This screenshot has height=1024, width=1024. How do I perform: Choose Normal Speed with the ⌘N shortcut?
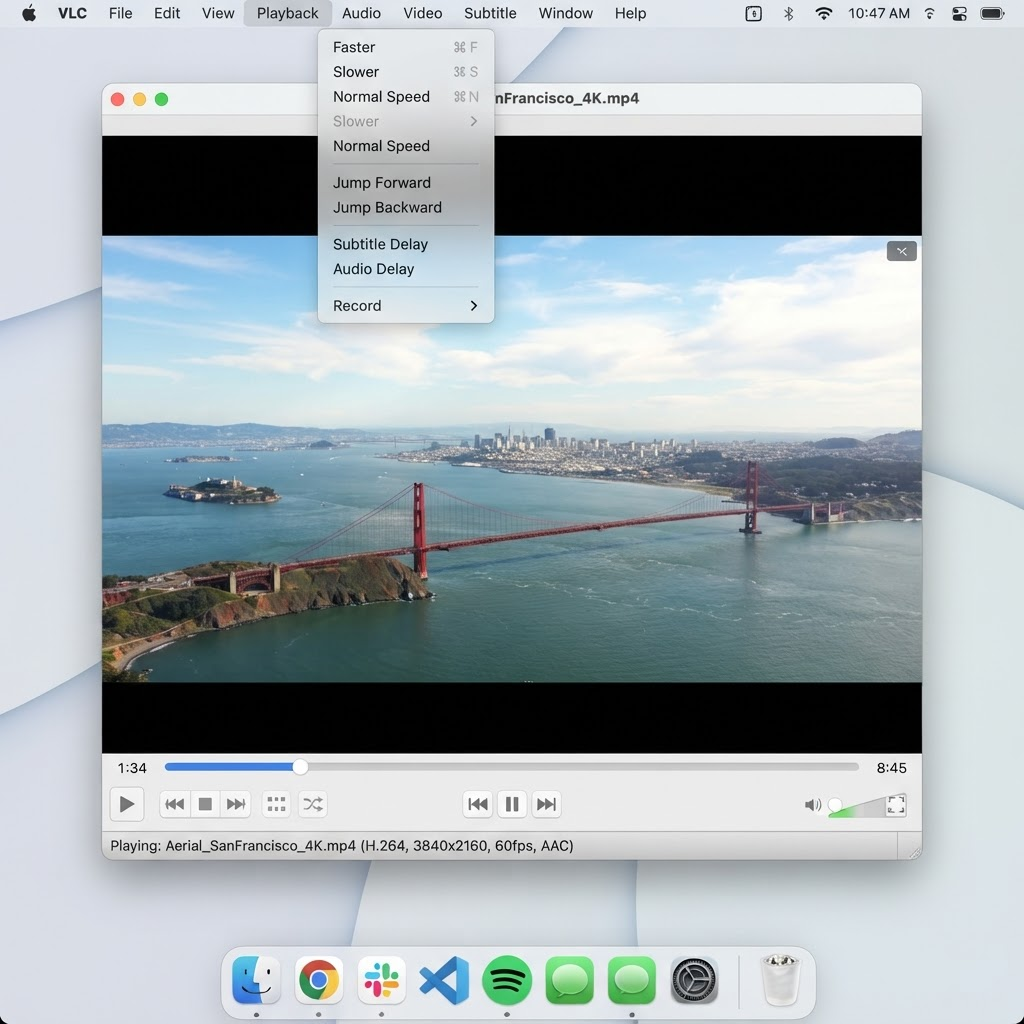pos(406,97)
